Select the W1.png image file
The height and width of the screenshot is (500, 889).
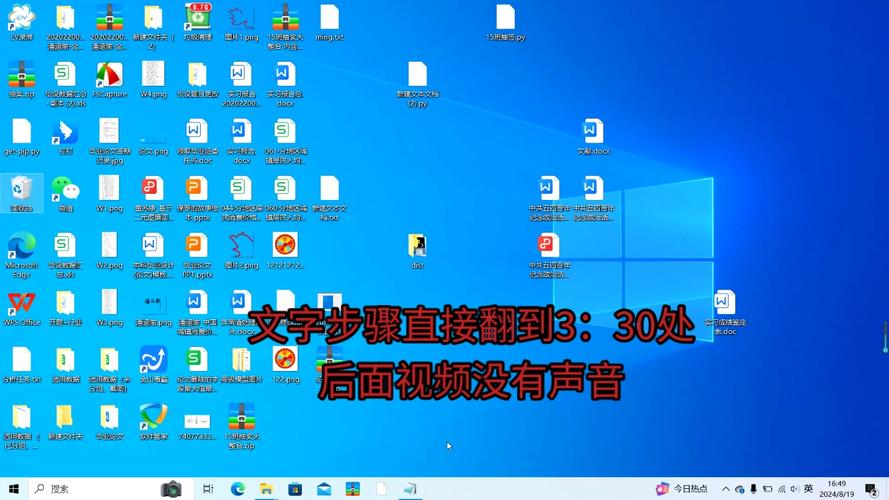109,194
